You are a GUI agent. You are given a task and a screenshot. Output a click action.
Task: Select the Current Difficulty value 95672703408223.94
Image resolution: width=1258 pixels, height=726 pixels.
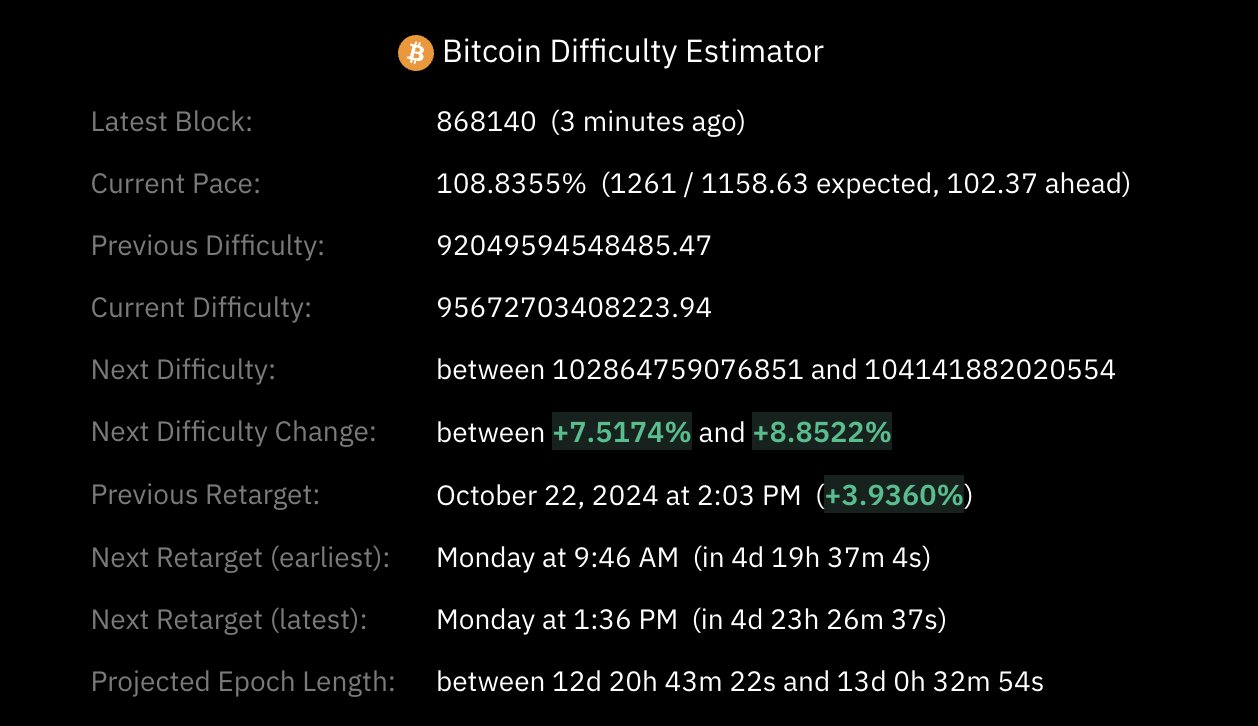pos(574,309)
